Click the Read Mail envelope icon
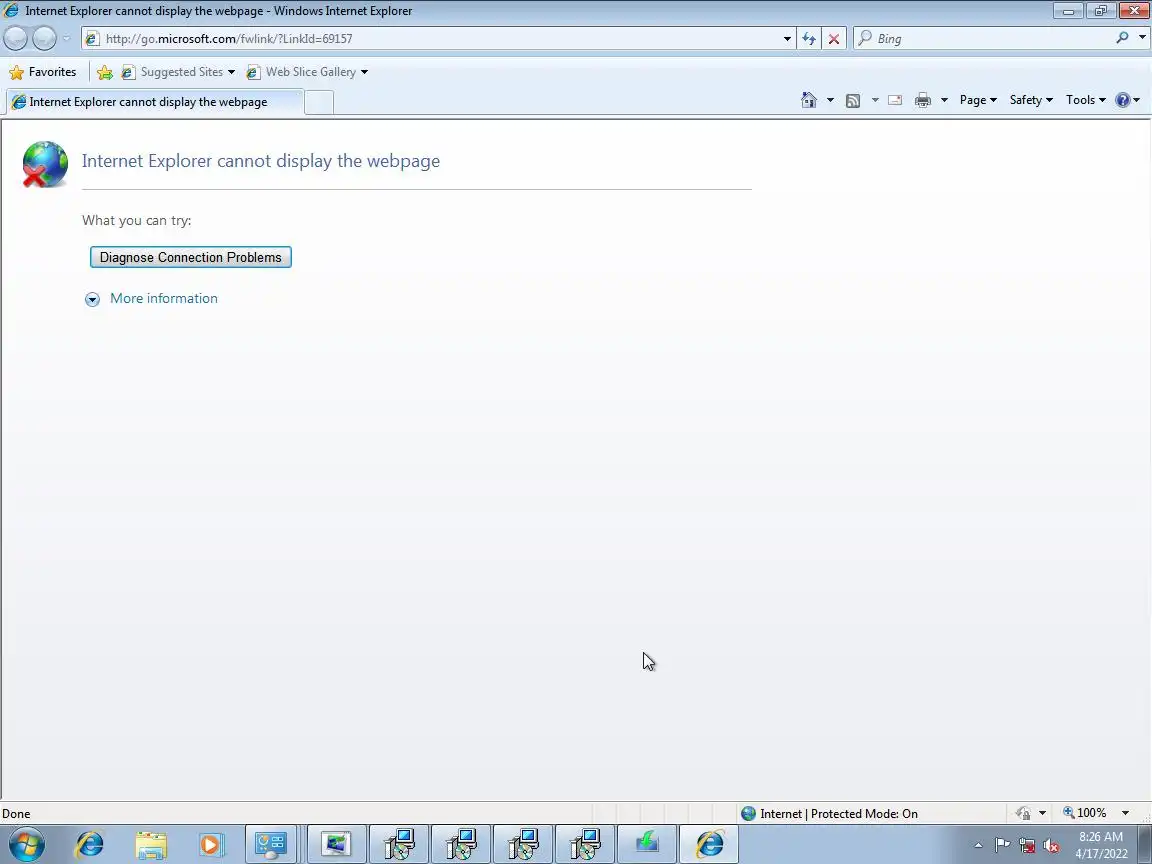Screen dimensions: 1152x864 895,100
